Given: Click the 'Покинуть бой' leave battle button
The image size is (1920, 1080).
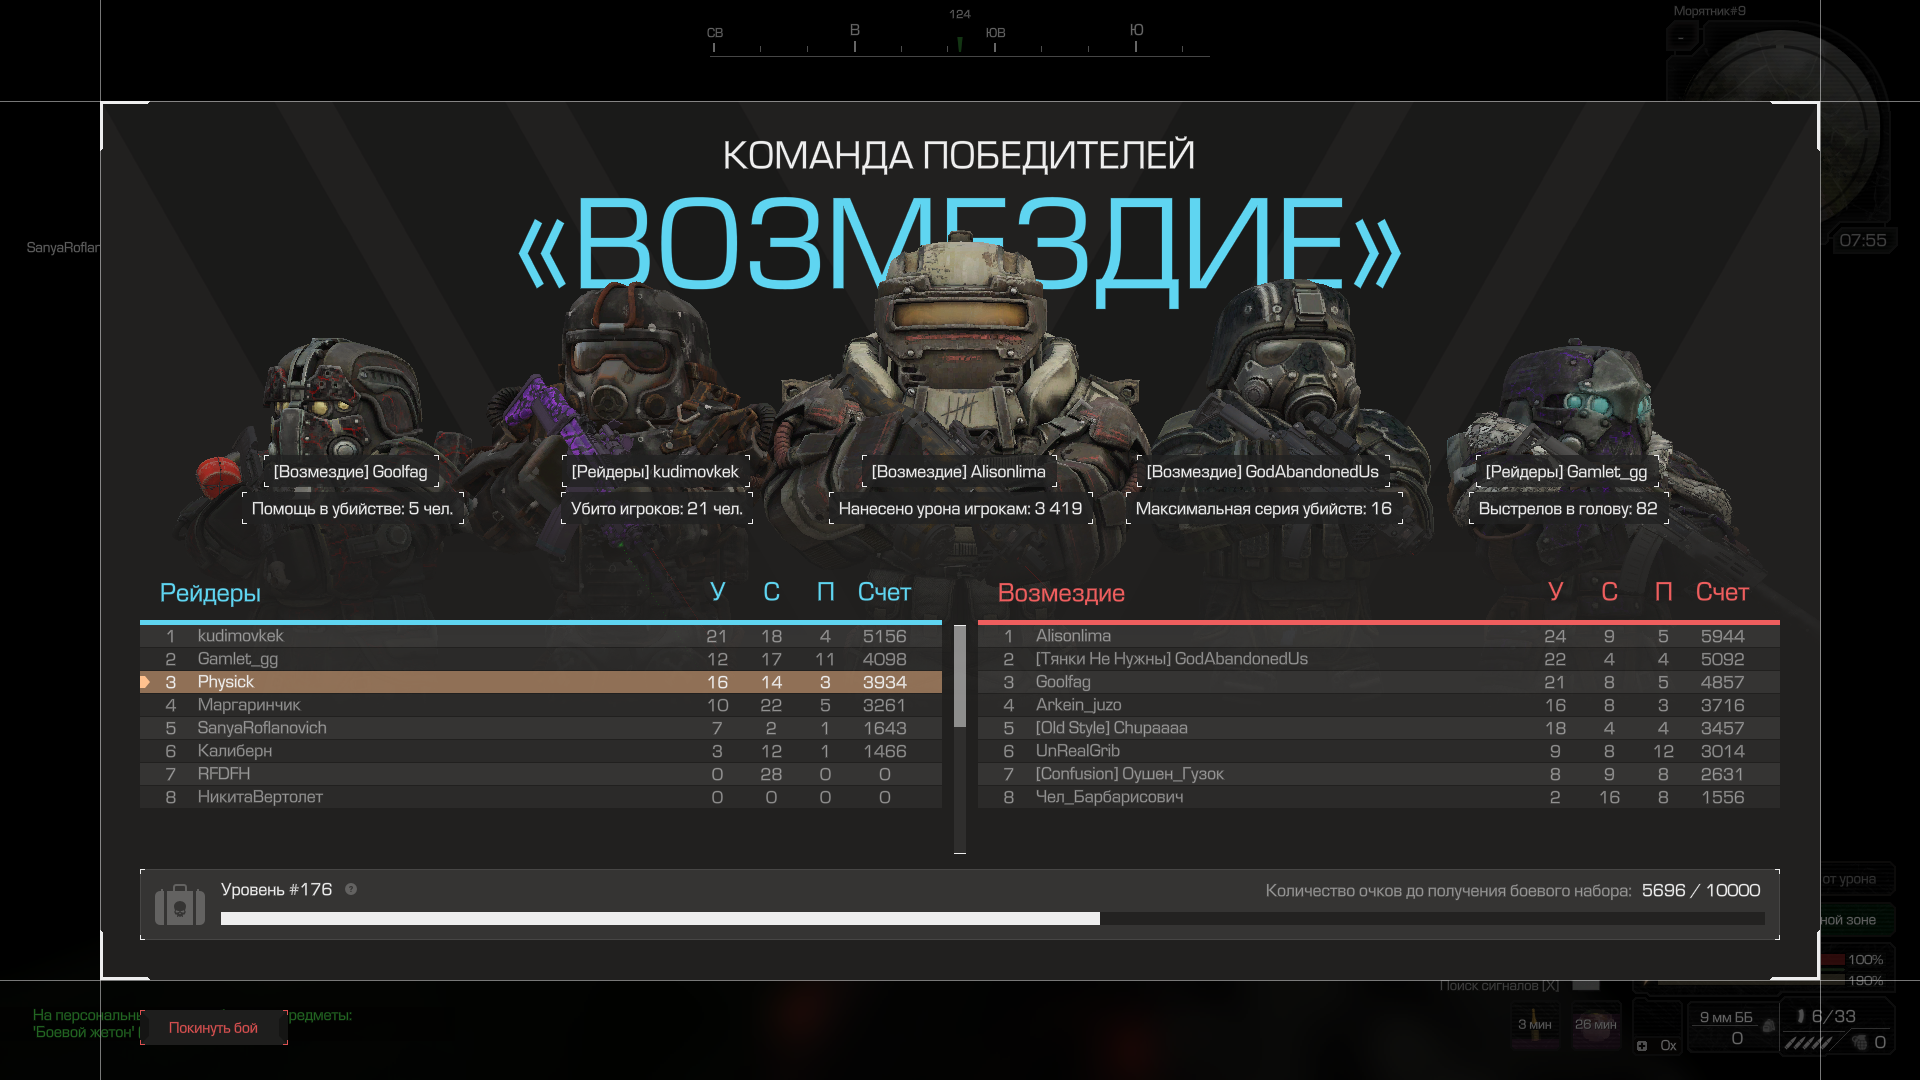Looking at the screenshot, I should coord(213,1028).
